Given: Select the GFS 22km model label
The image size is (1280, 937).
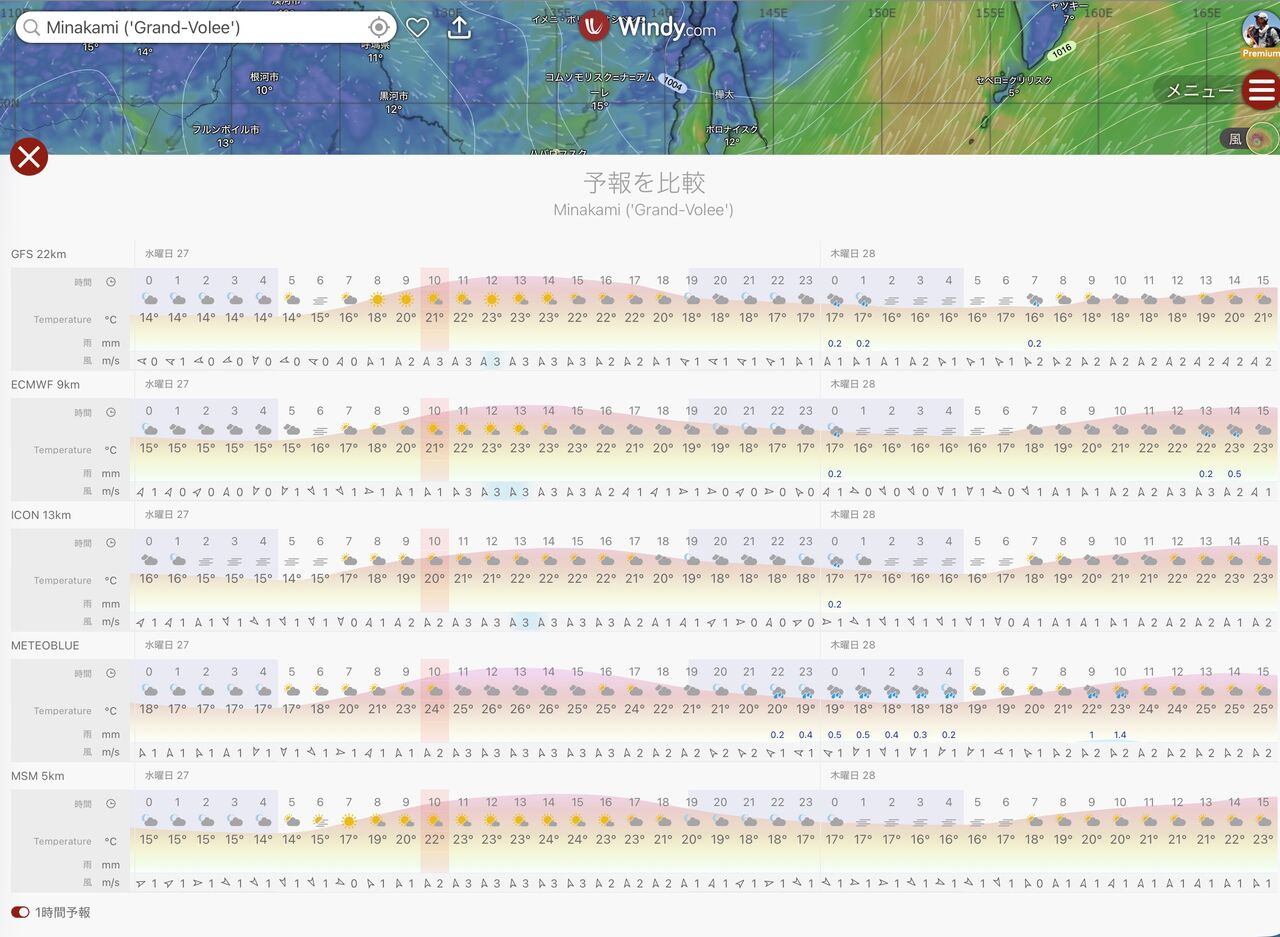Looking at the screenshot, I should 39,254.
